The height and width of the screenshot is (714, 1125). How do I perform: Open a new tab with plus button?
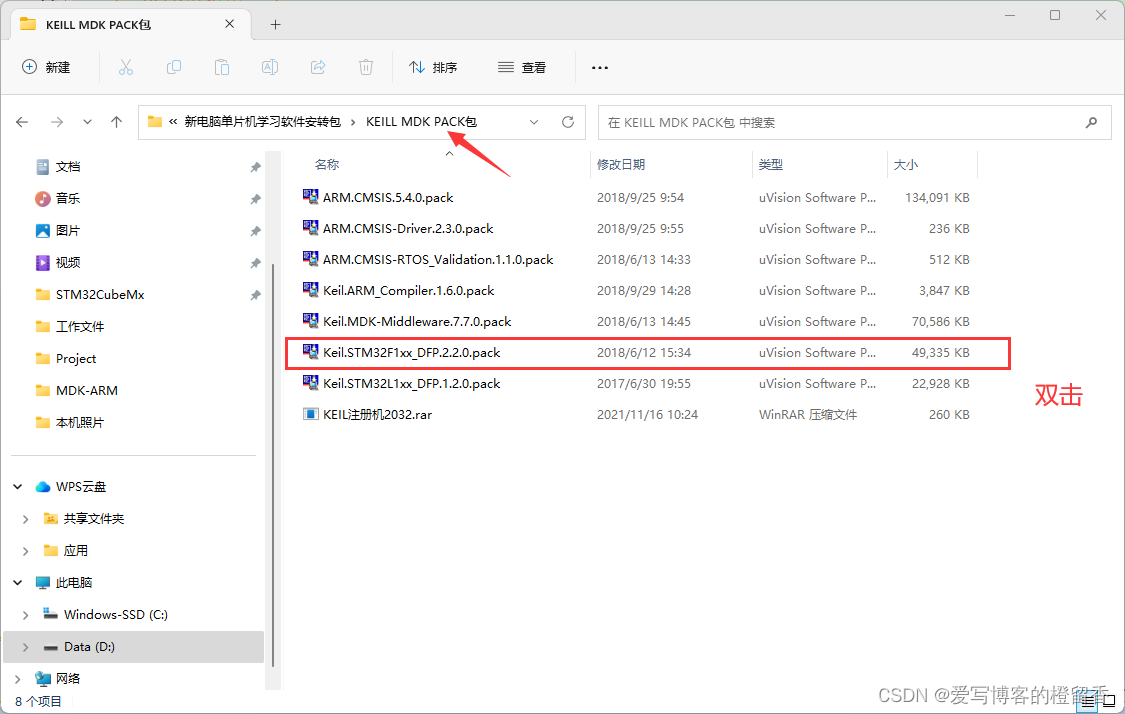(276, 25)
